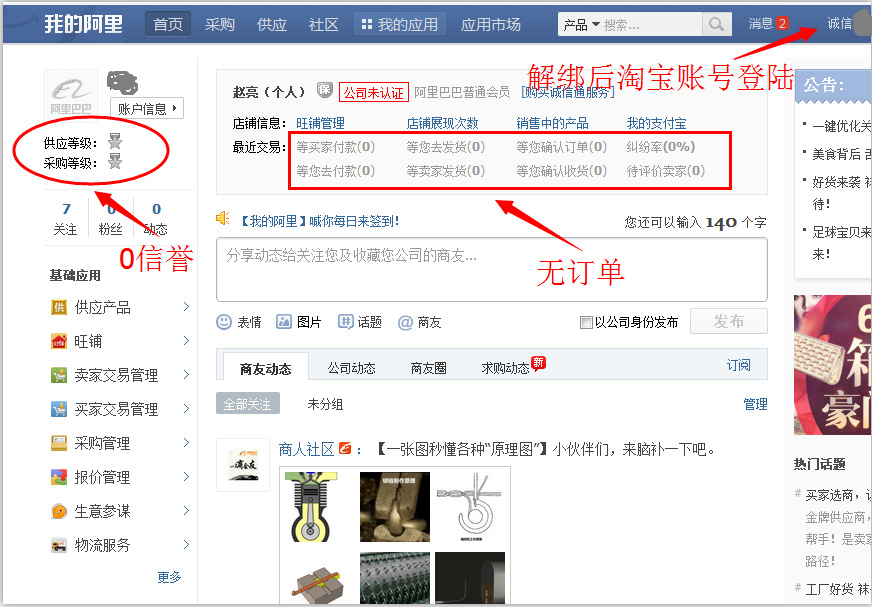Open the 采购管理 icon
The height and width of the screenshot is (607, 872).
click(x=59, y=443)
